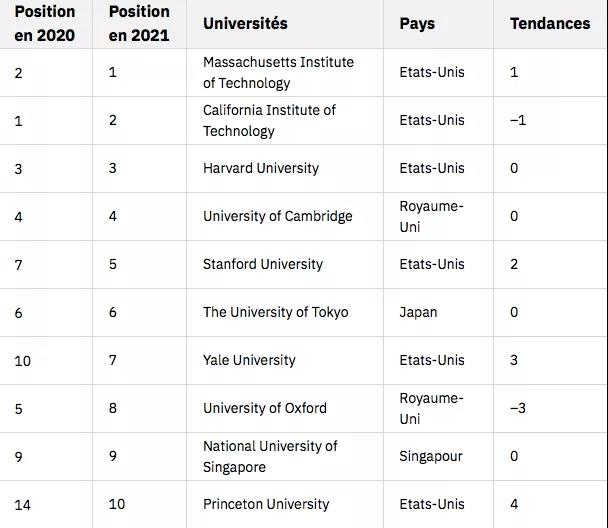Click Royaume-Uni cell in Cambridge row
The image size is (608, 528).
[x=431, y=216]
